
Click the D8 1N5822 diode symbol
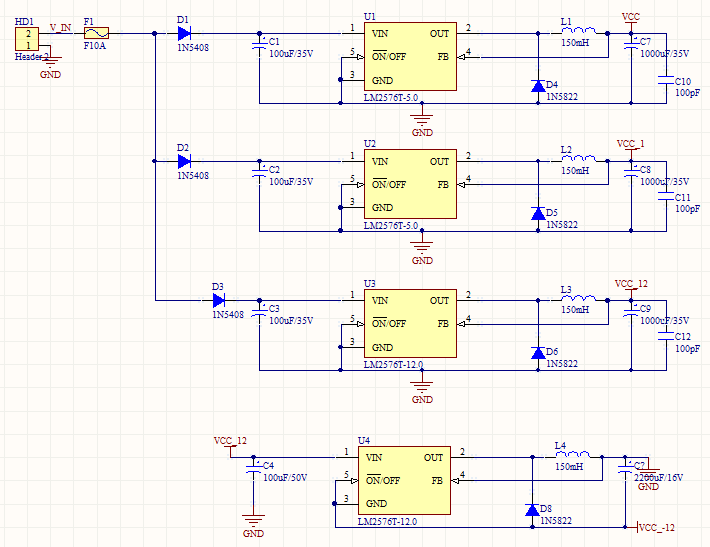point(532,510)
